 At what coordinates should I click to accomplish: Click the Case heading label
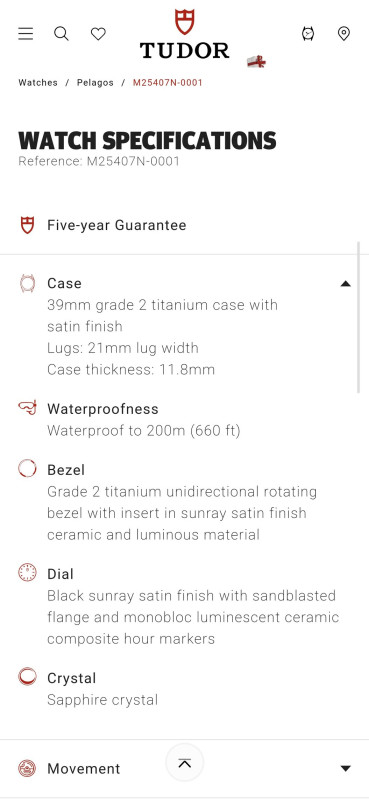coord(64,283)
